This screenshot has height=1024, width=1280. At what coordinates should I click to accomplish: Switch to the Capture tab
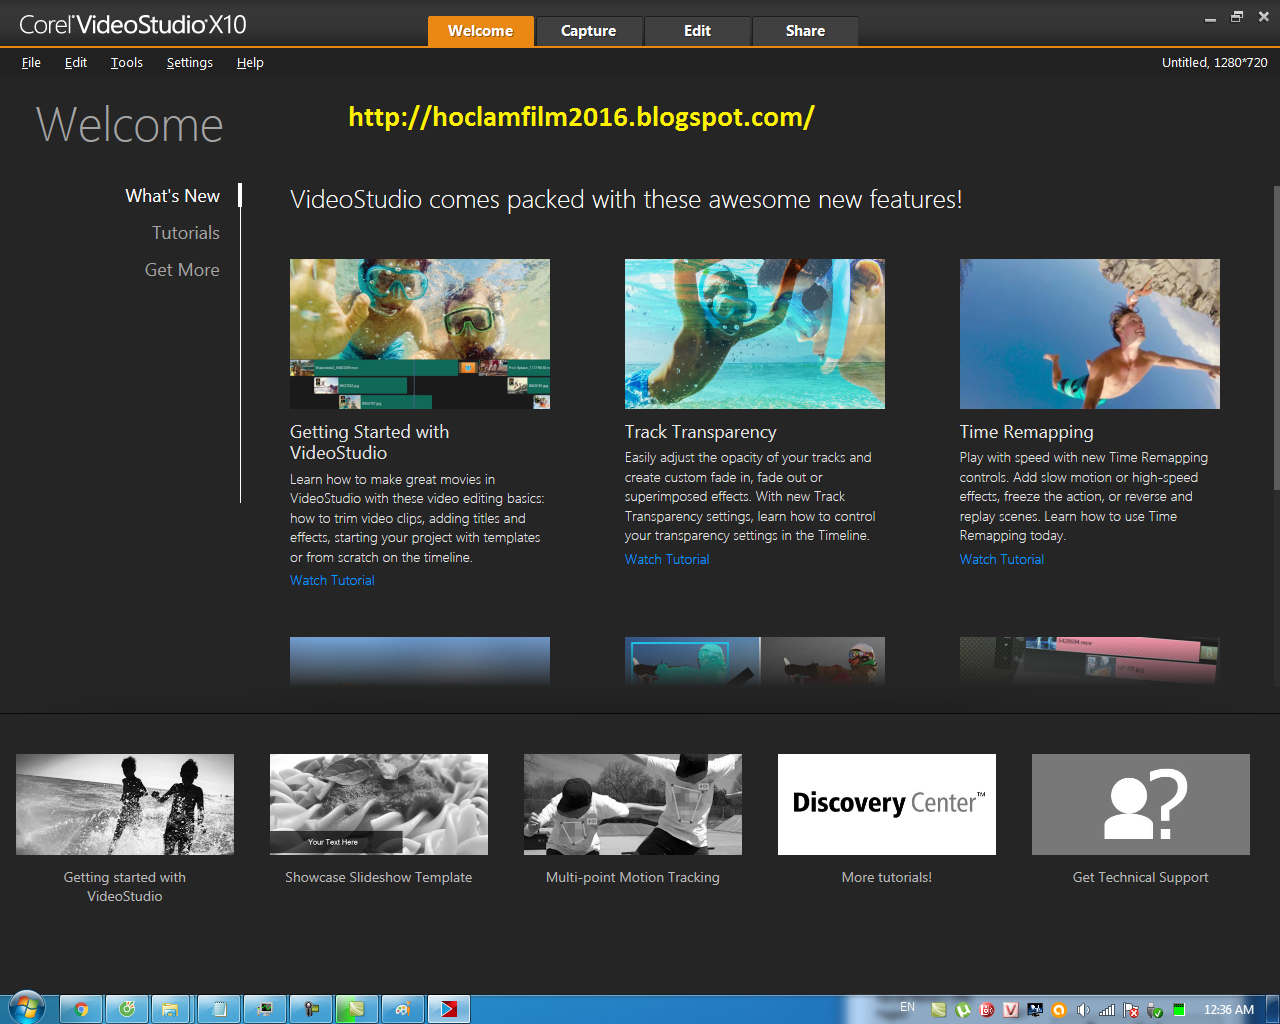[x=589, y=31]
